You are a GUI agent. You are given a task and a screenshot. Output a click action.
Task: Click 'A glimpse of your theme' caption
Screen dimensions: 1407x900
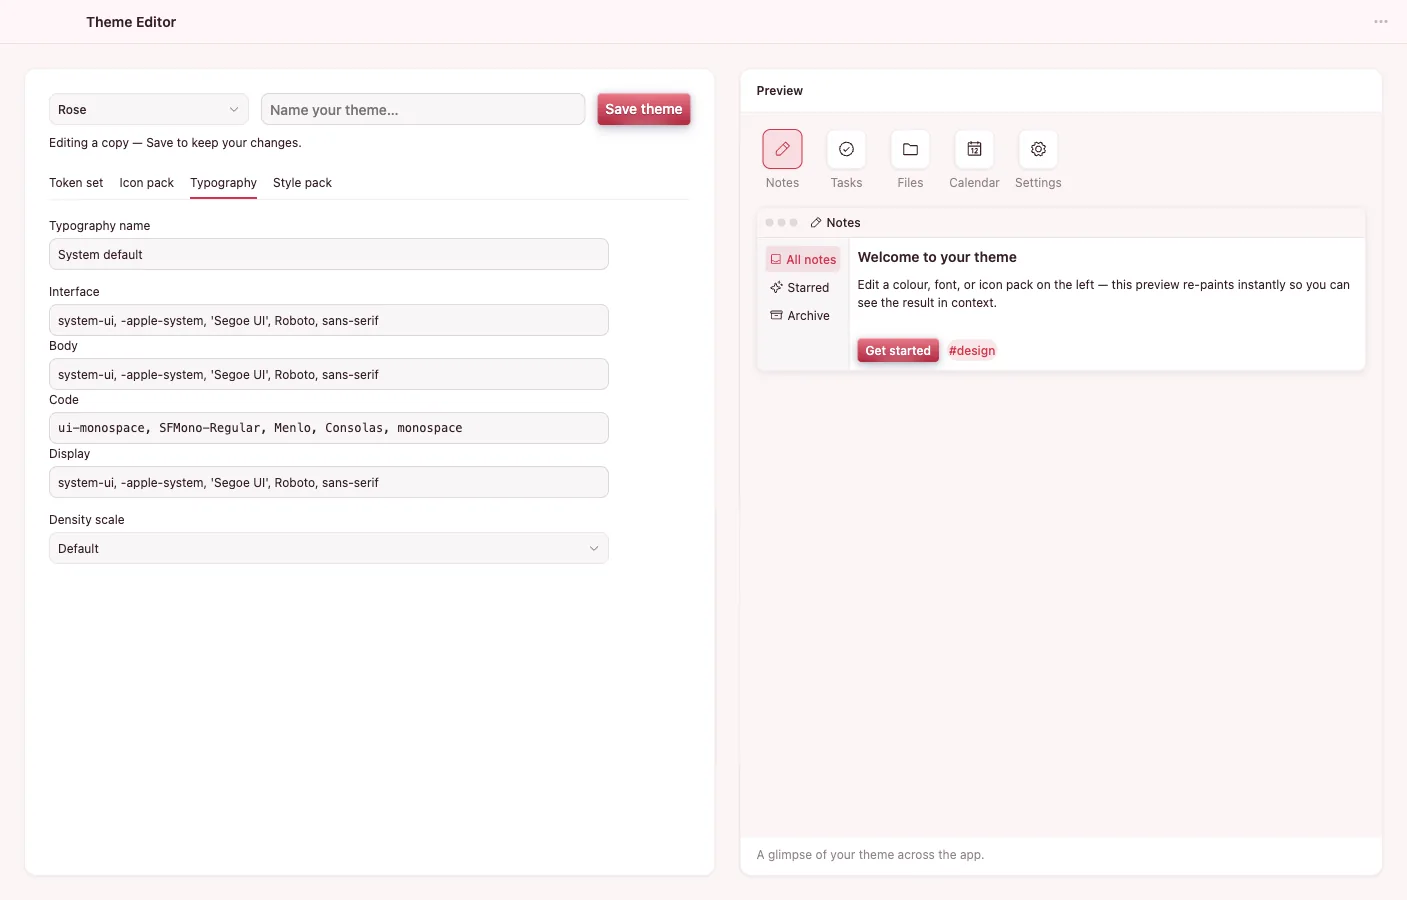point(870,855)
